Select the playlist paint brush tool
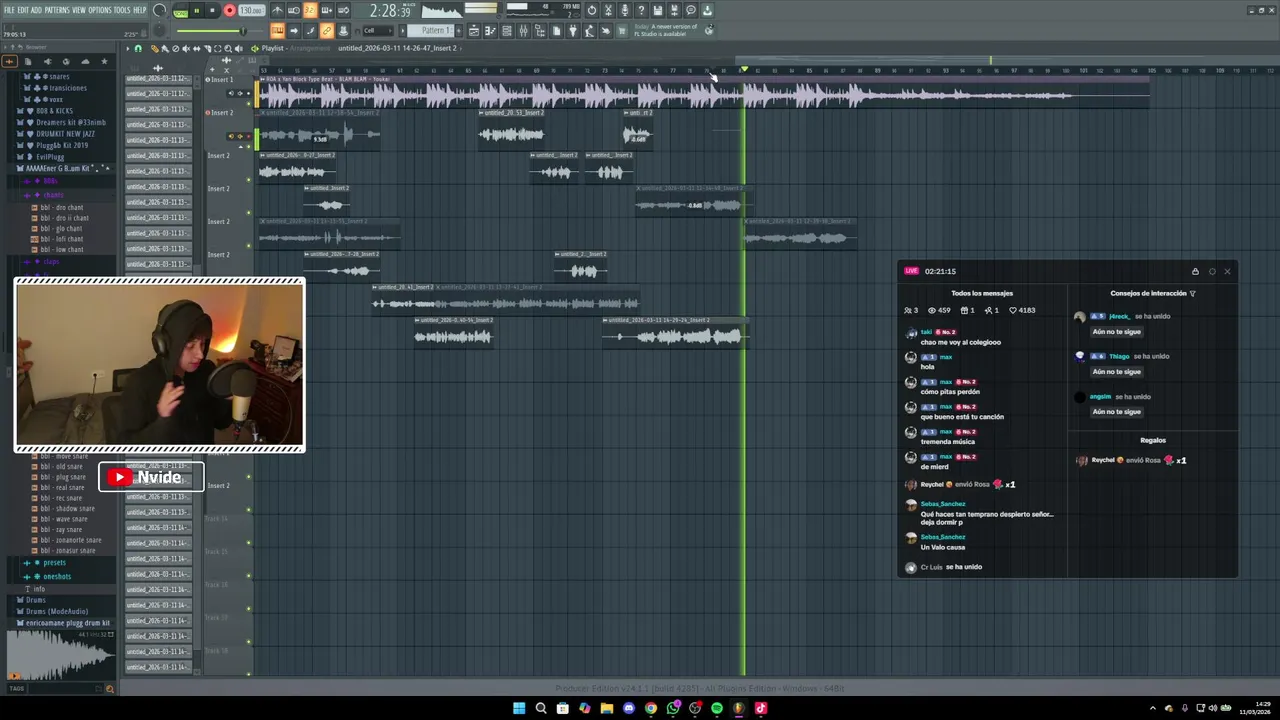The image size is (1280, 720). tap(165, 48)
